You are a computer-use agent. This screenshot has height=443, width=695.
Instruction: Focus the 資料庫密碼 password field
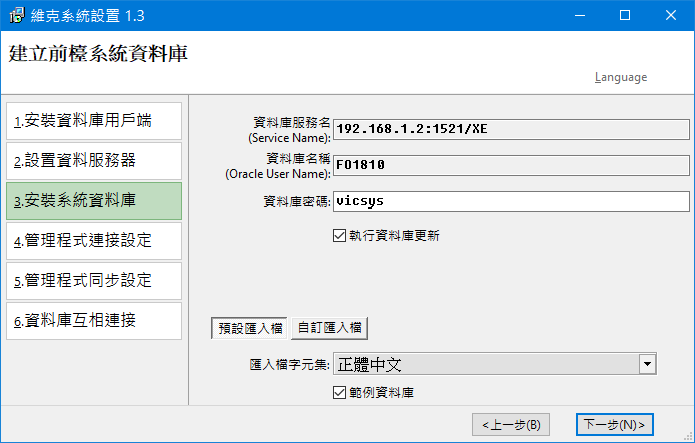point(510,201)
